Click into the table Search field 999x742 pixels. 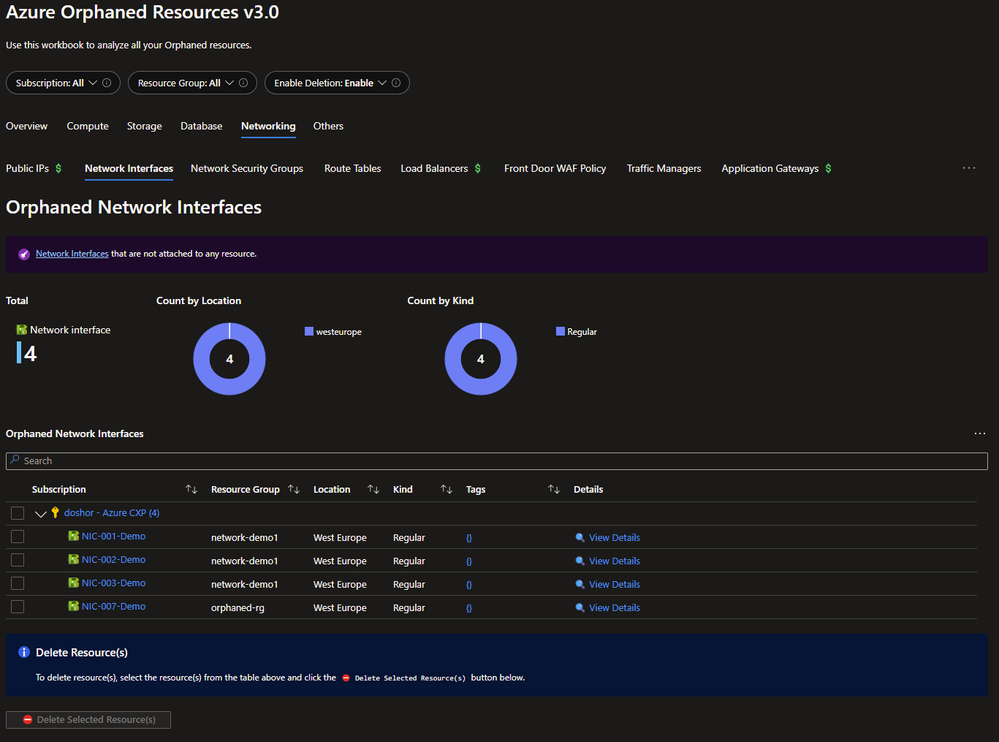click(497, 461)
